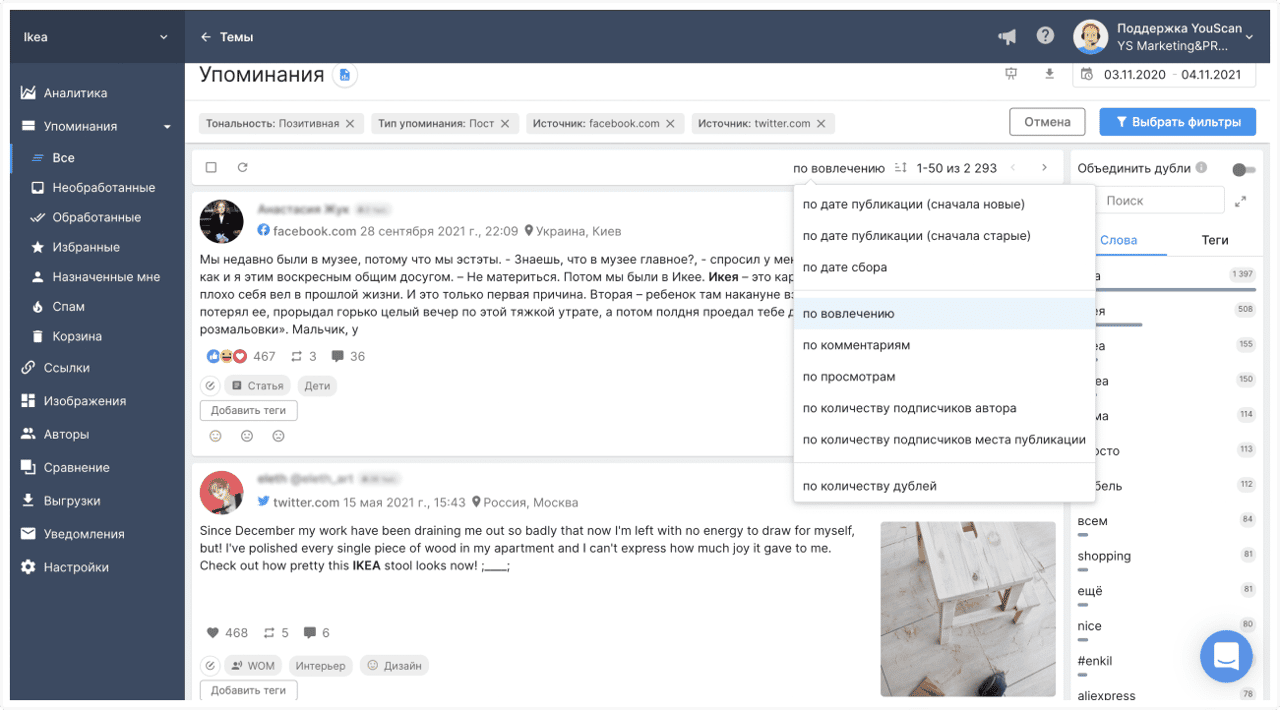
Task: Go to next page arrow
Action: [x=1044, y=168]
